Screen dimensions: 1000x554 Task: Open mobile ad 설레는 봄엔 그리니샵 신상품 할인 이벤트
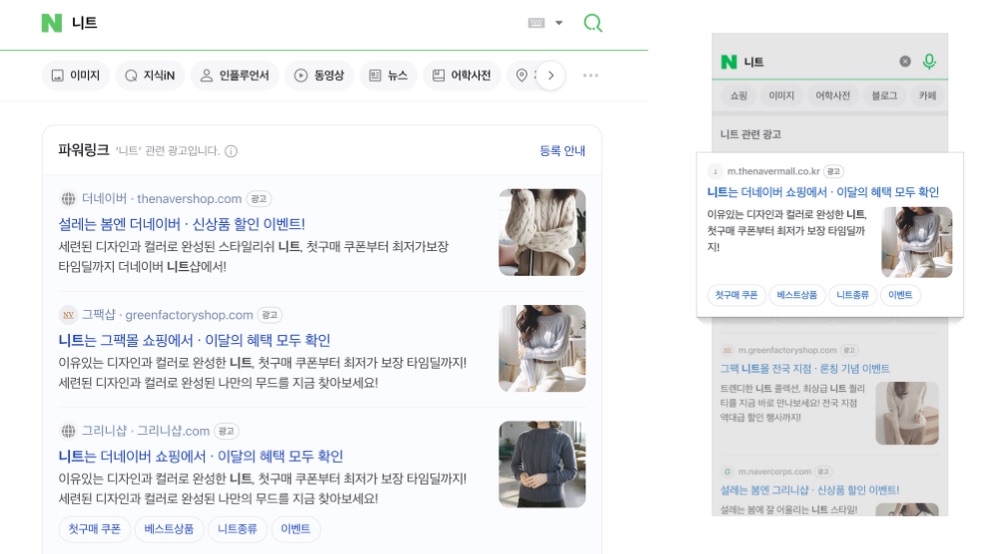pos(810,490)
